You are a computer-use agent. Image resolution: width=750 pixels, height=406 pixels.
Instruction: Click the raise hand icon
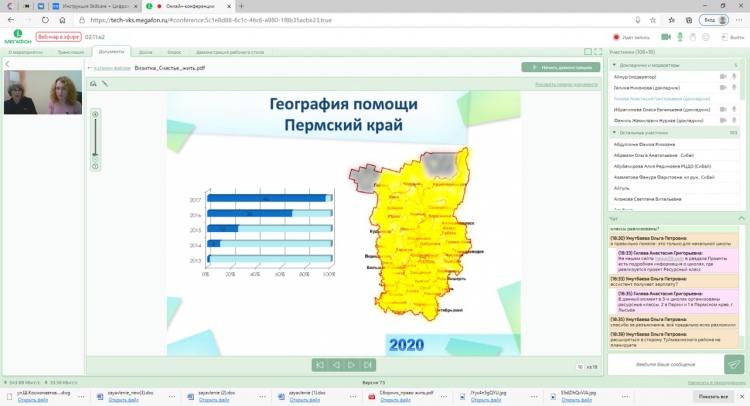click(x=695, y=37)
